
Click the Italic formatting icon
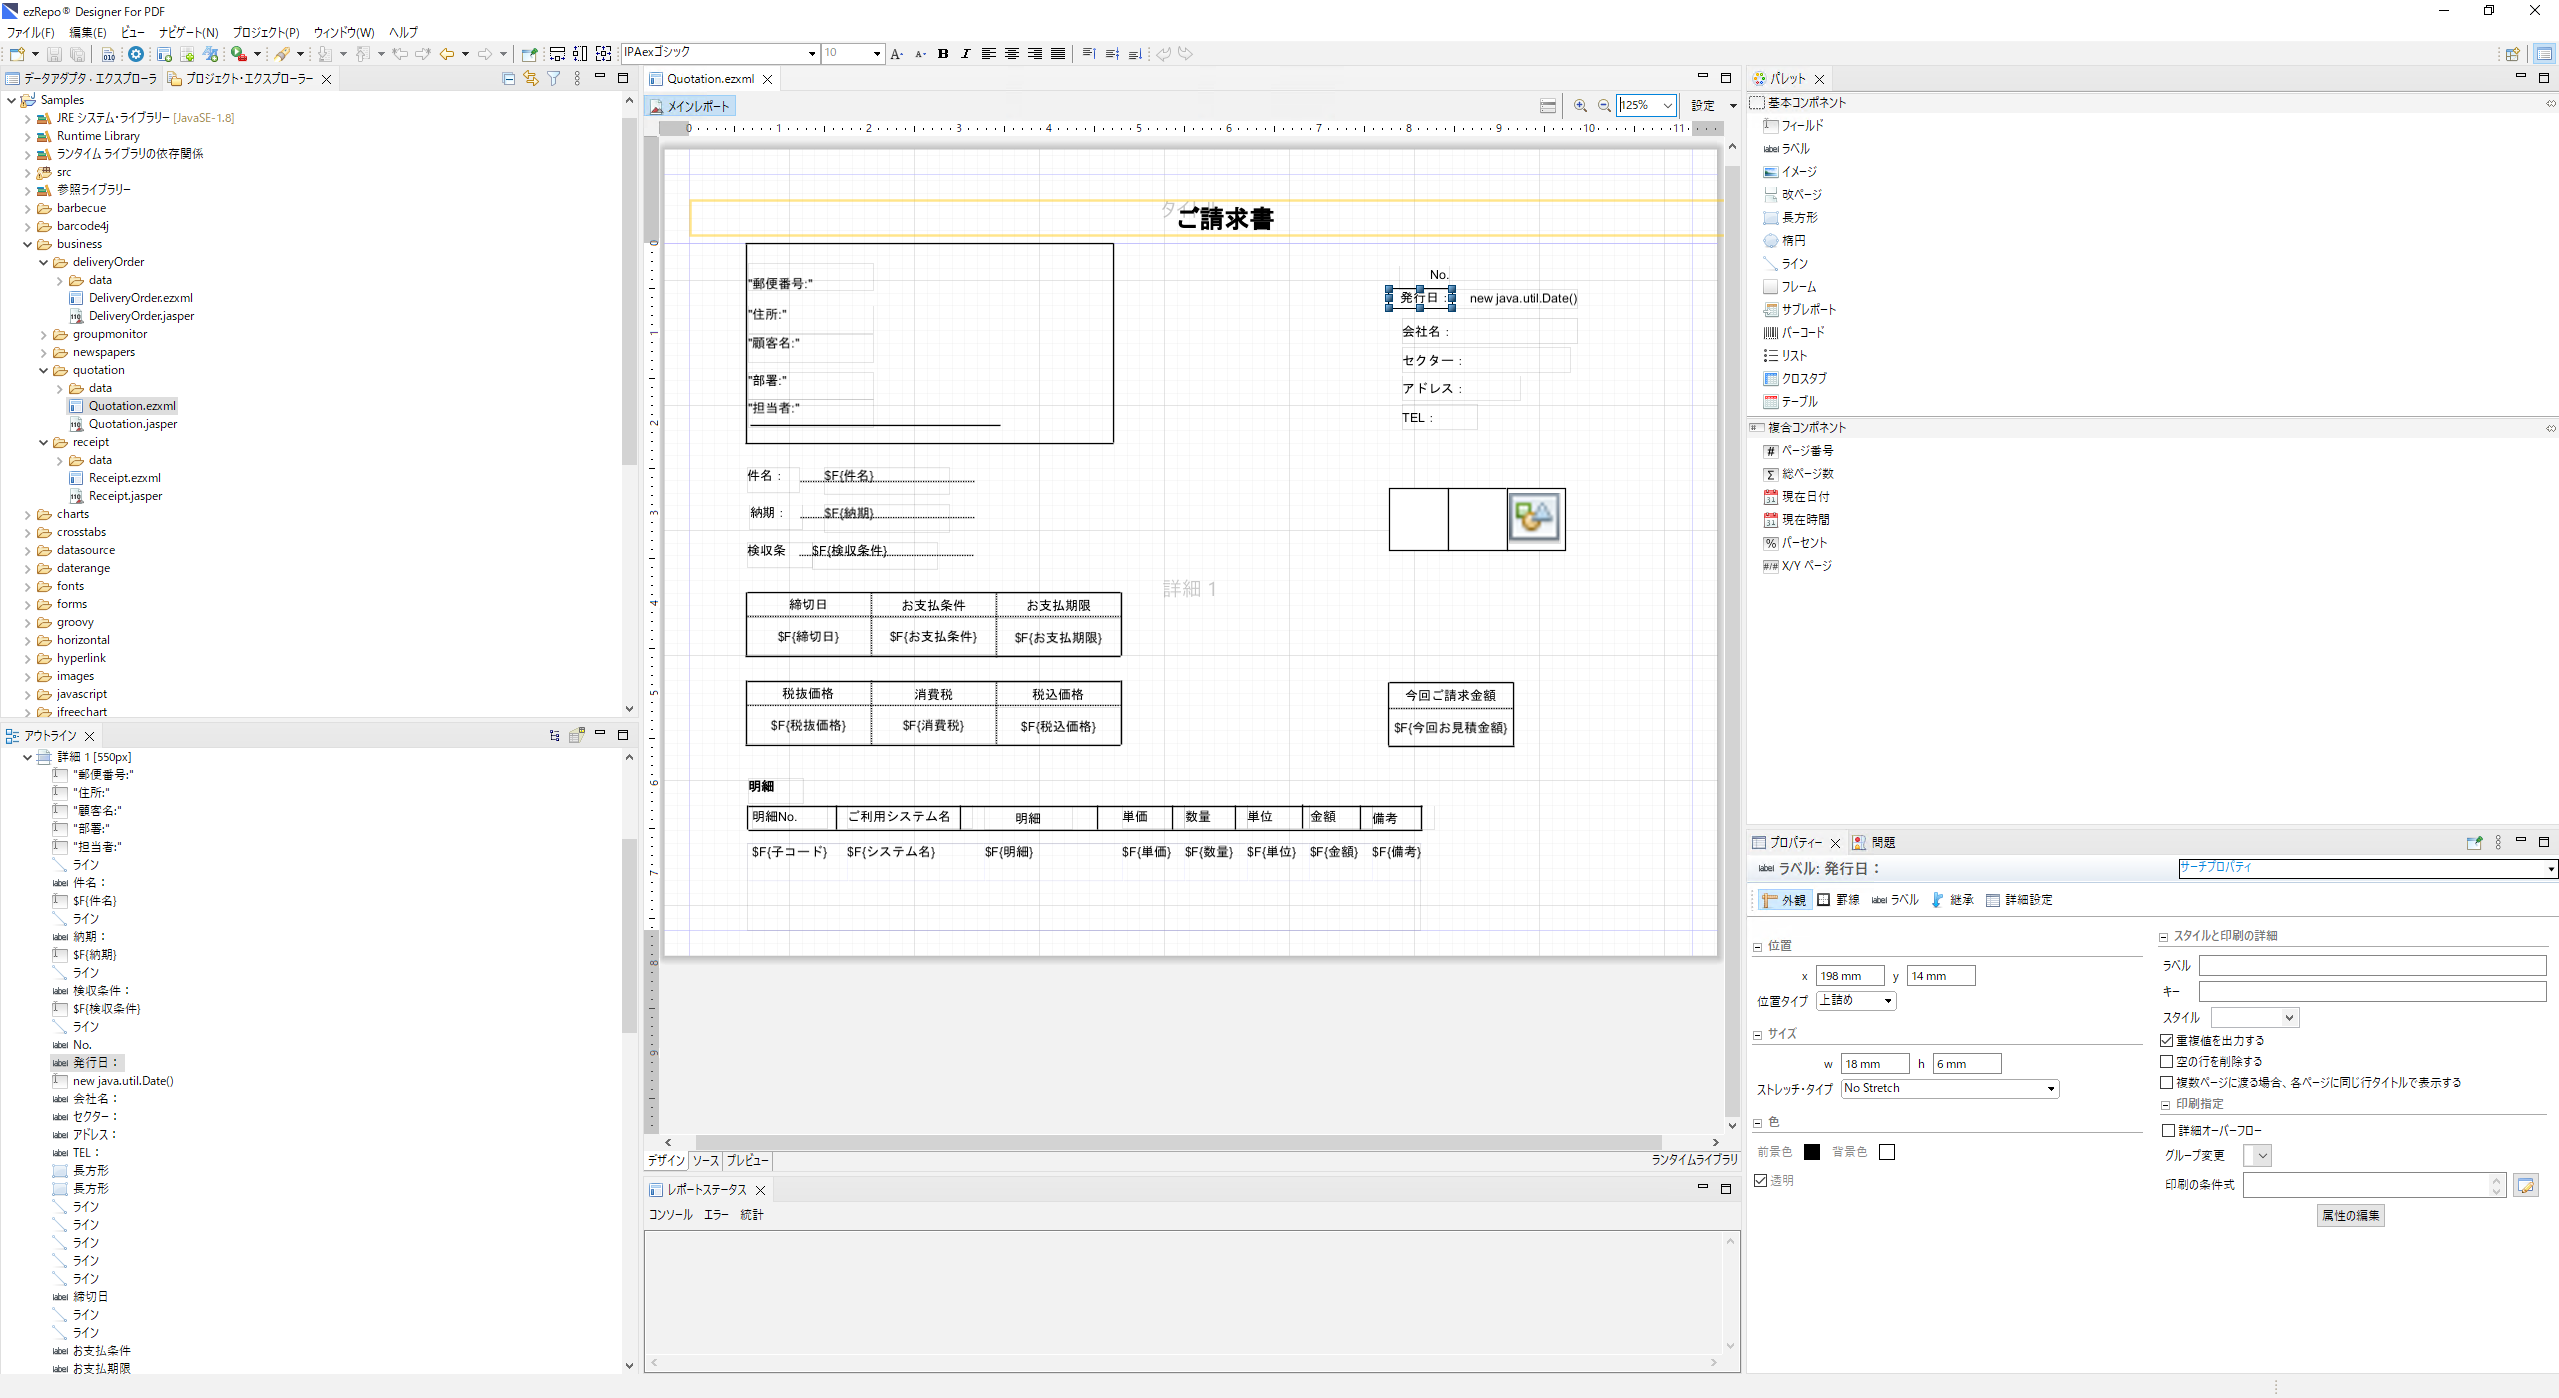pos(965,54)
